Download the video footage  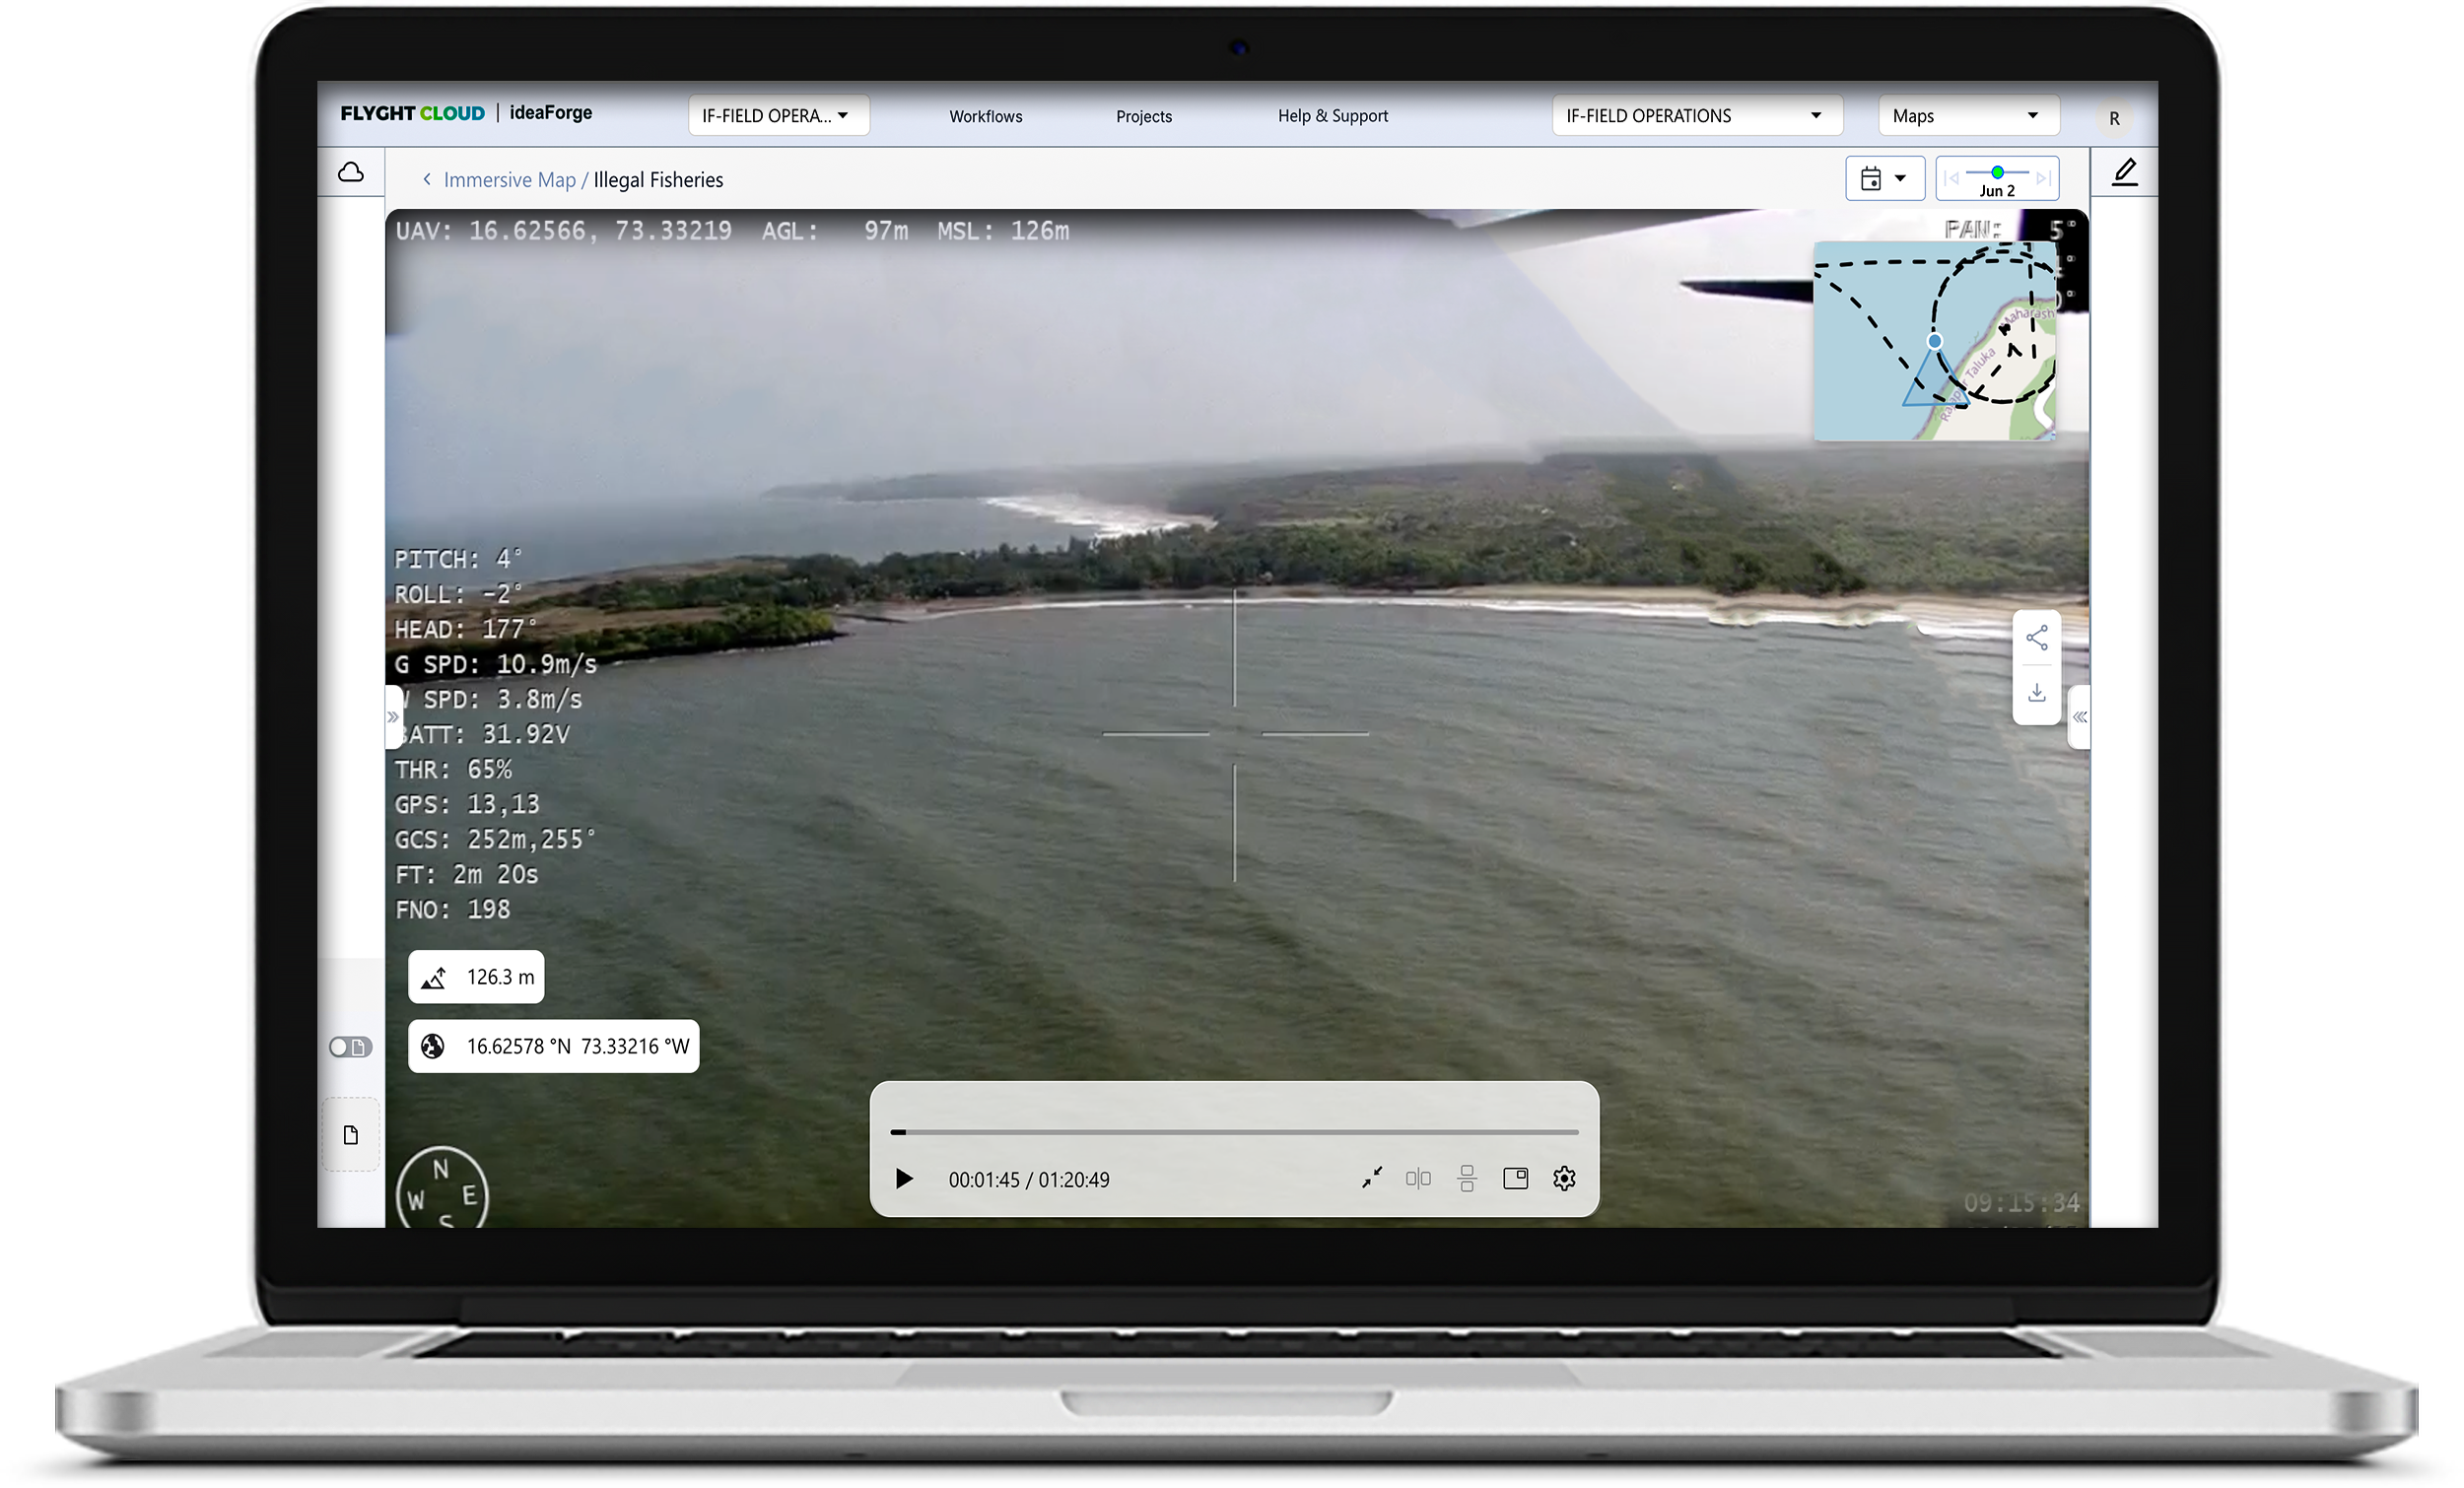tap(2036, 693)
